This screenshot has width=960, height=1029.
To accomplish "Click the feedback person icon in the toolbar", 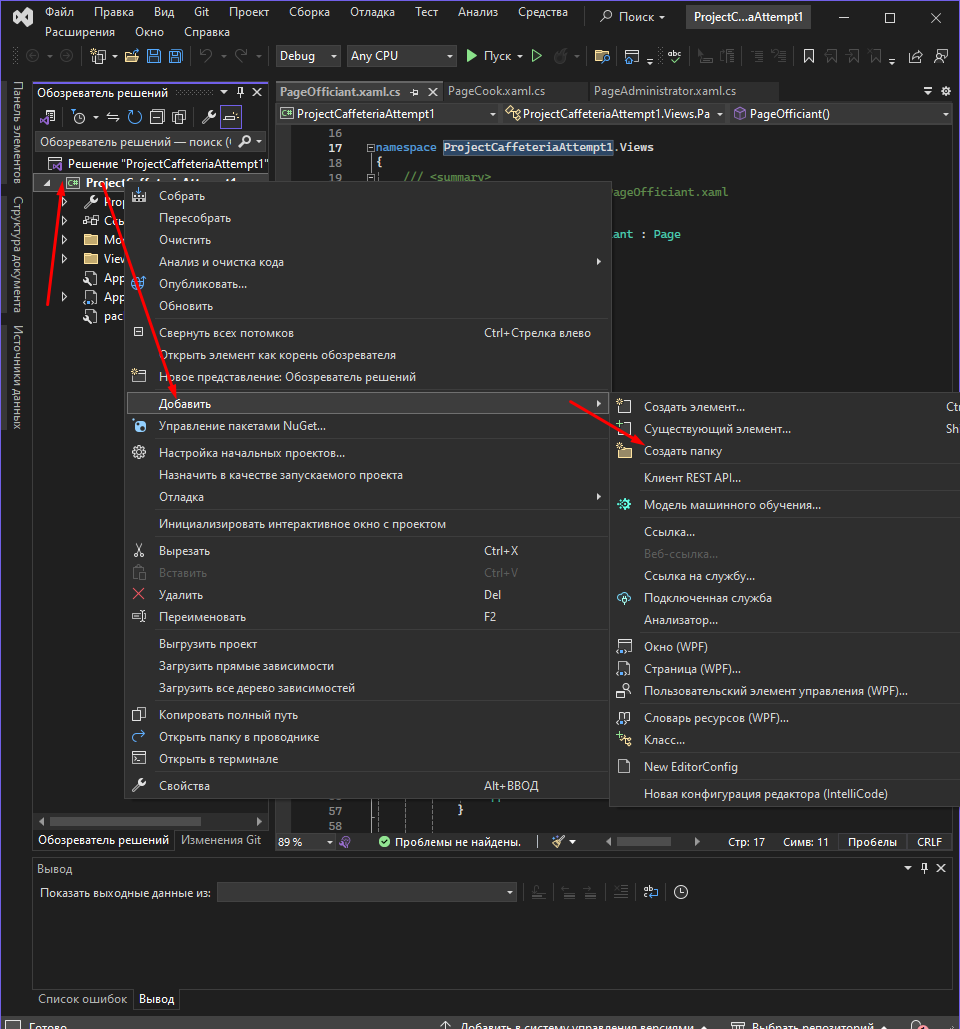I will [941, 56].
